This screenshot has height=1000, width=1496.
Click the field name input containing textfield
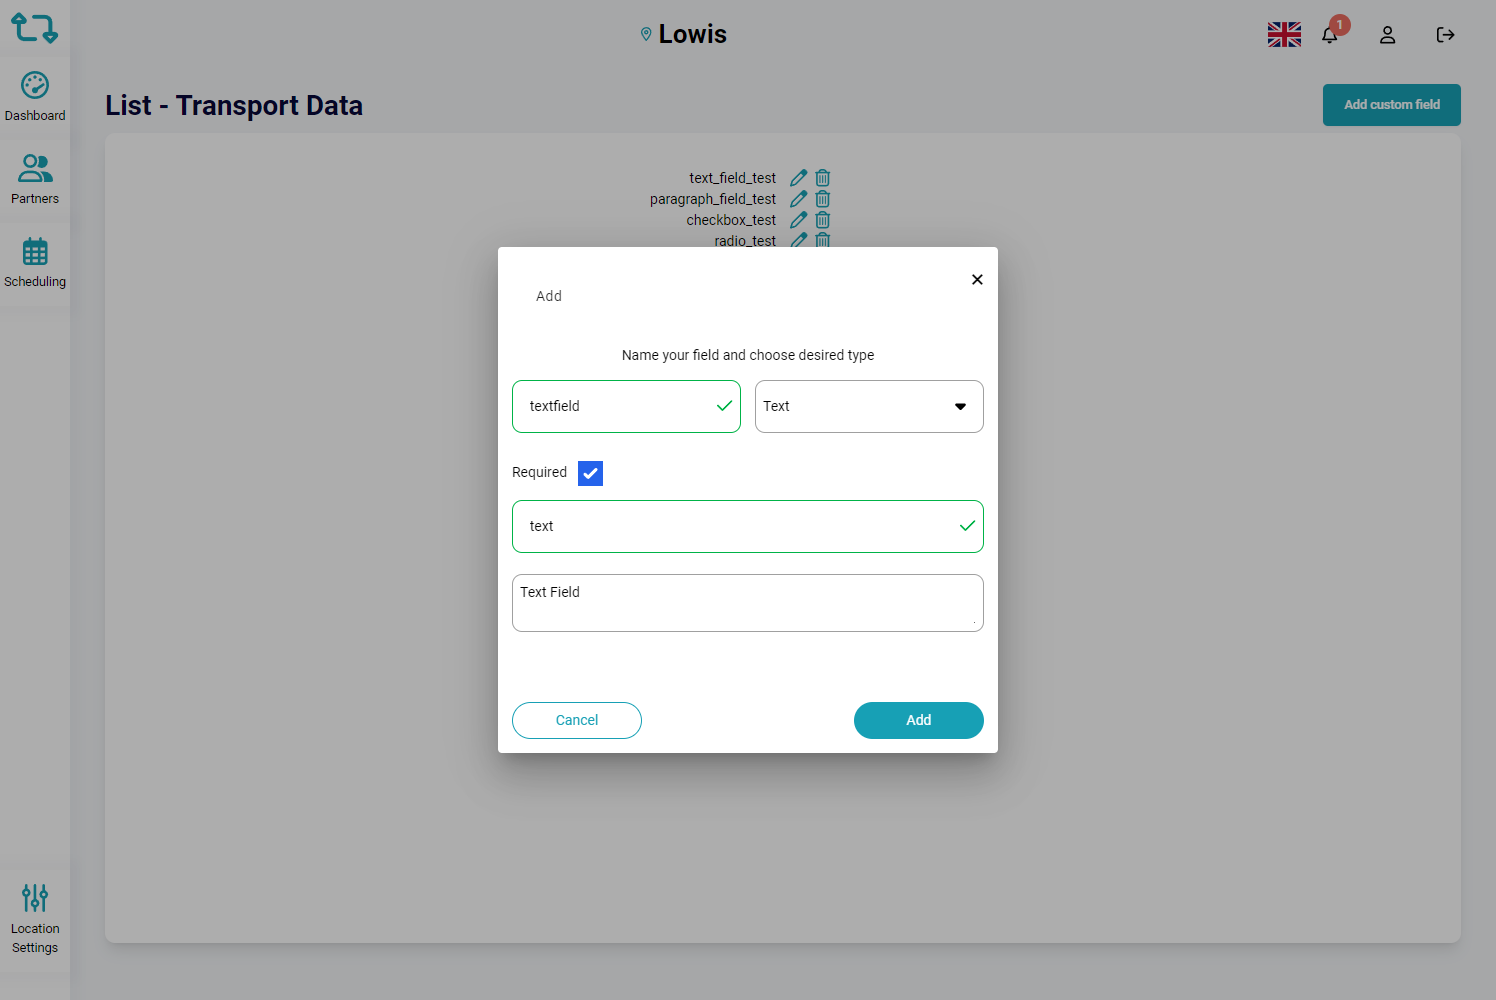[617, 406]
